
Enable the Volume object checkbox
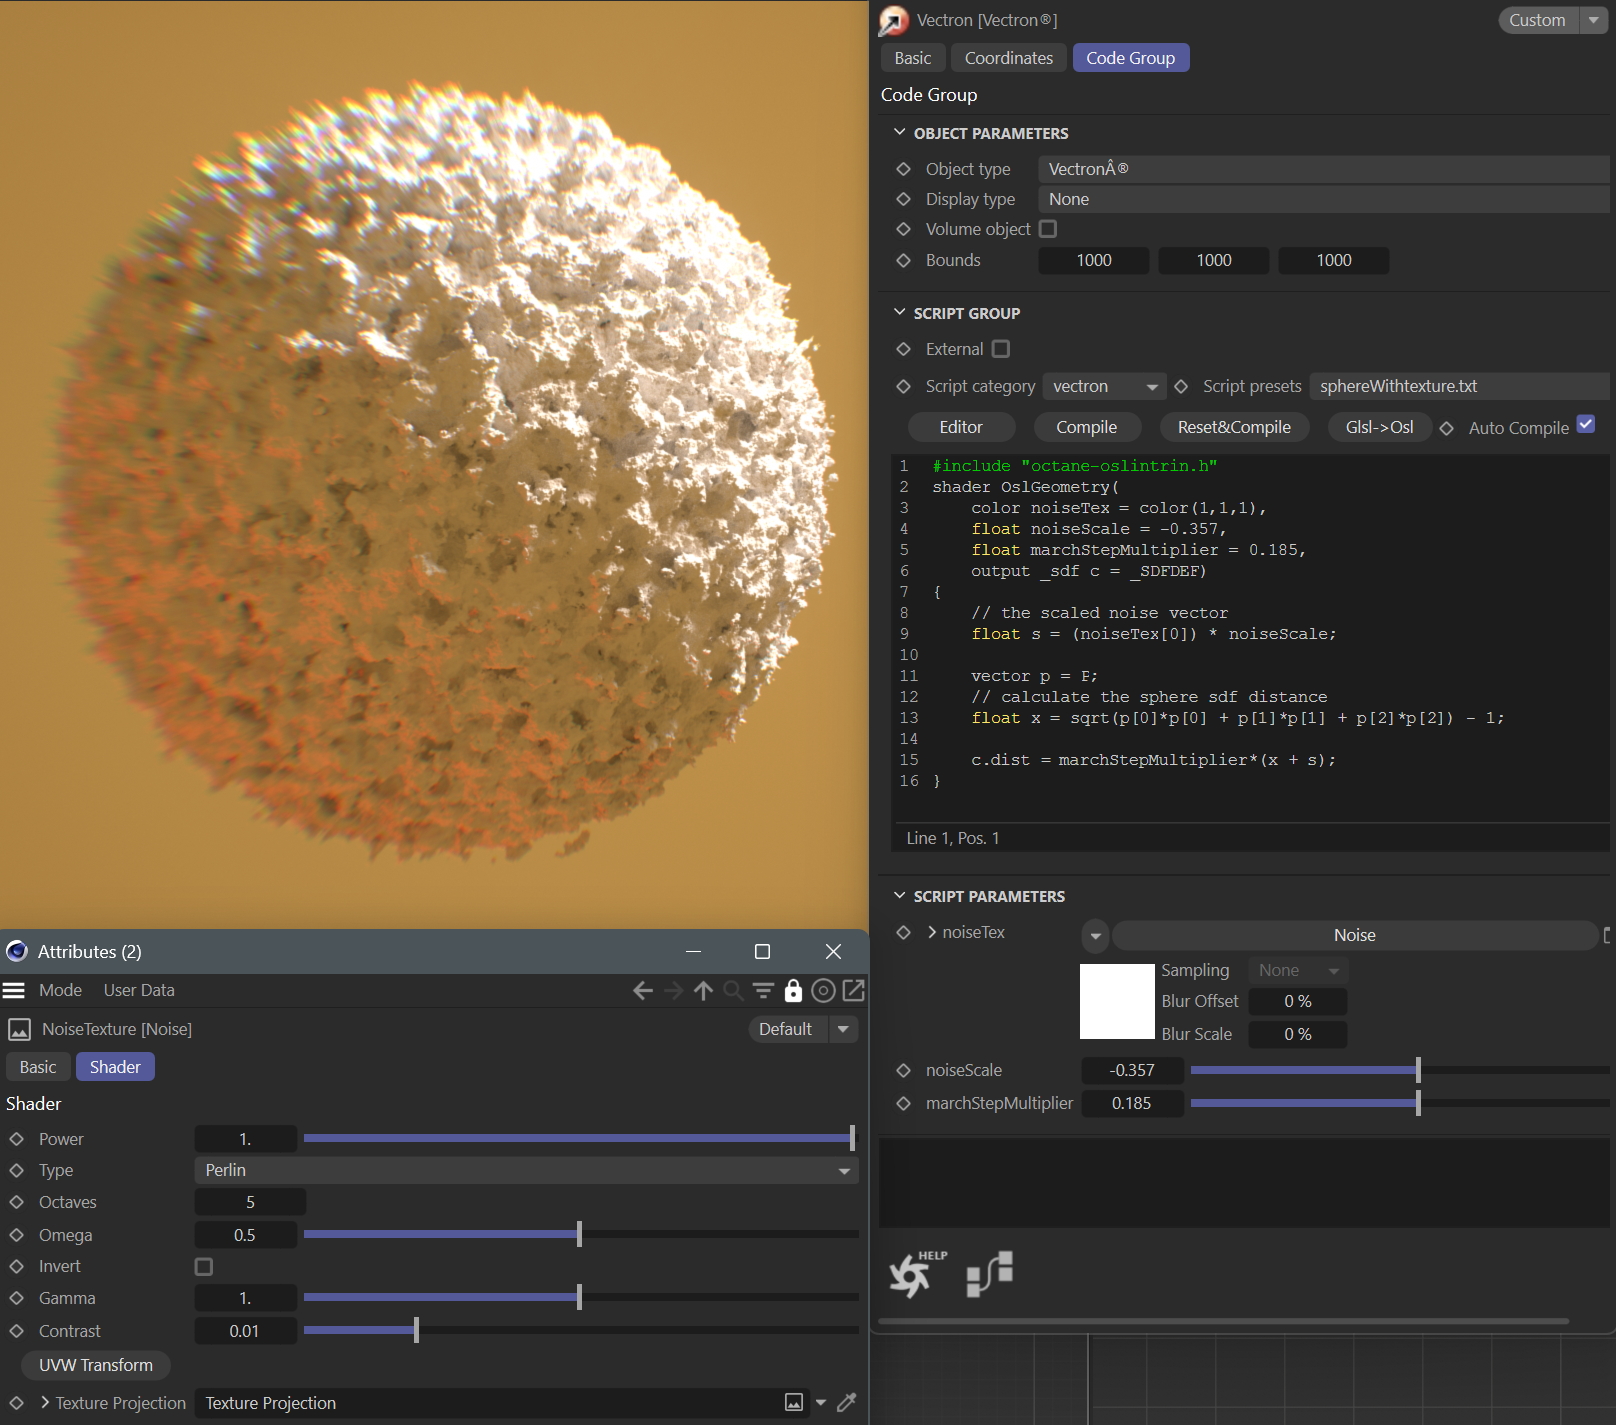(x=1048, y=229)
